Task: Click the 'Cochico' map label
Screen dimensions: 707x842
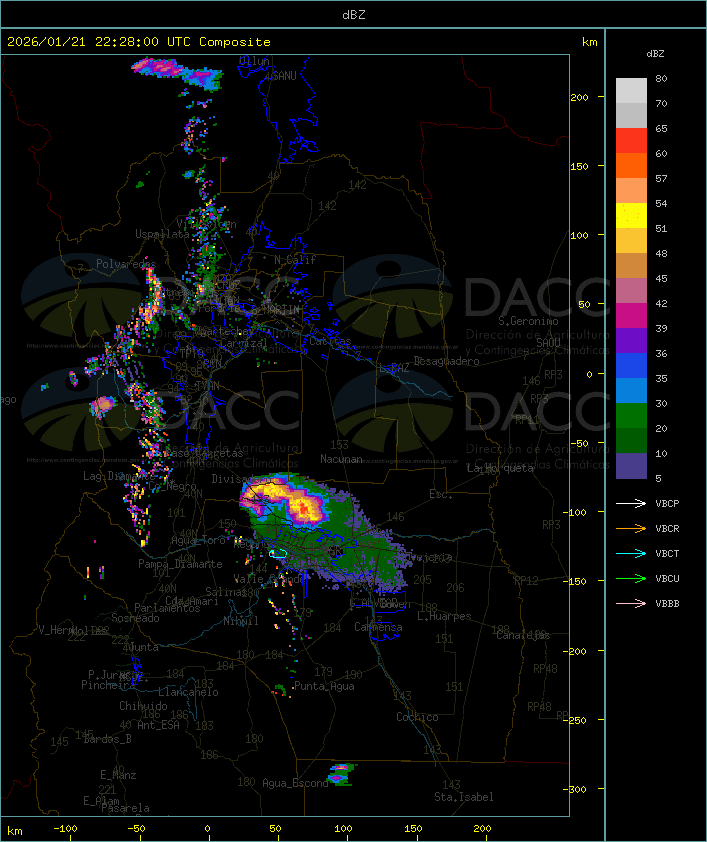Action: [417, 717]
